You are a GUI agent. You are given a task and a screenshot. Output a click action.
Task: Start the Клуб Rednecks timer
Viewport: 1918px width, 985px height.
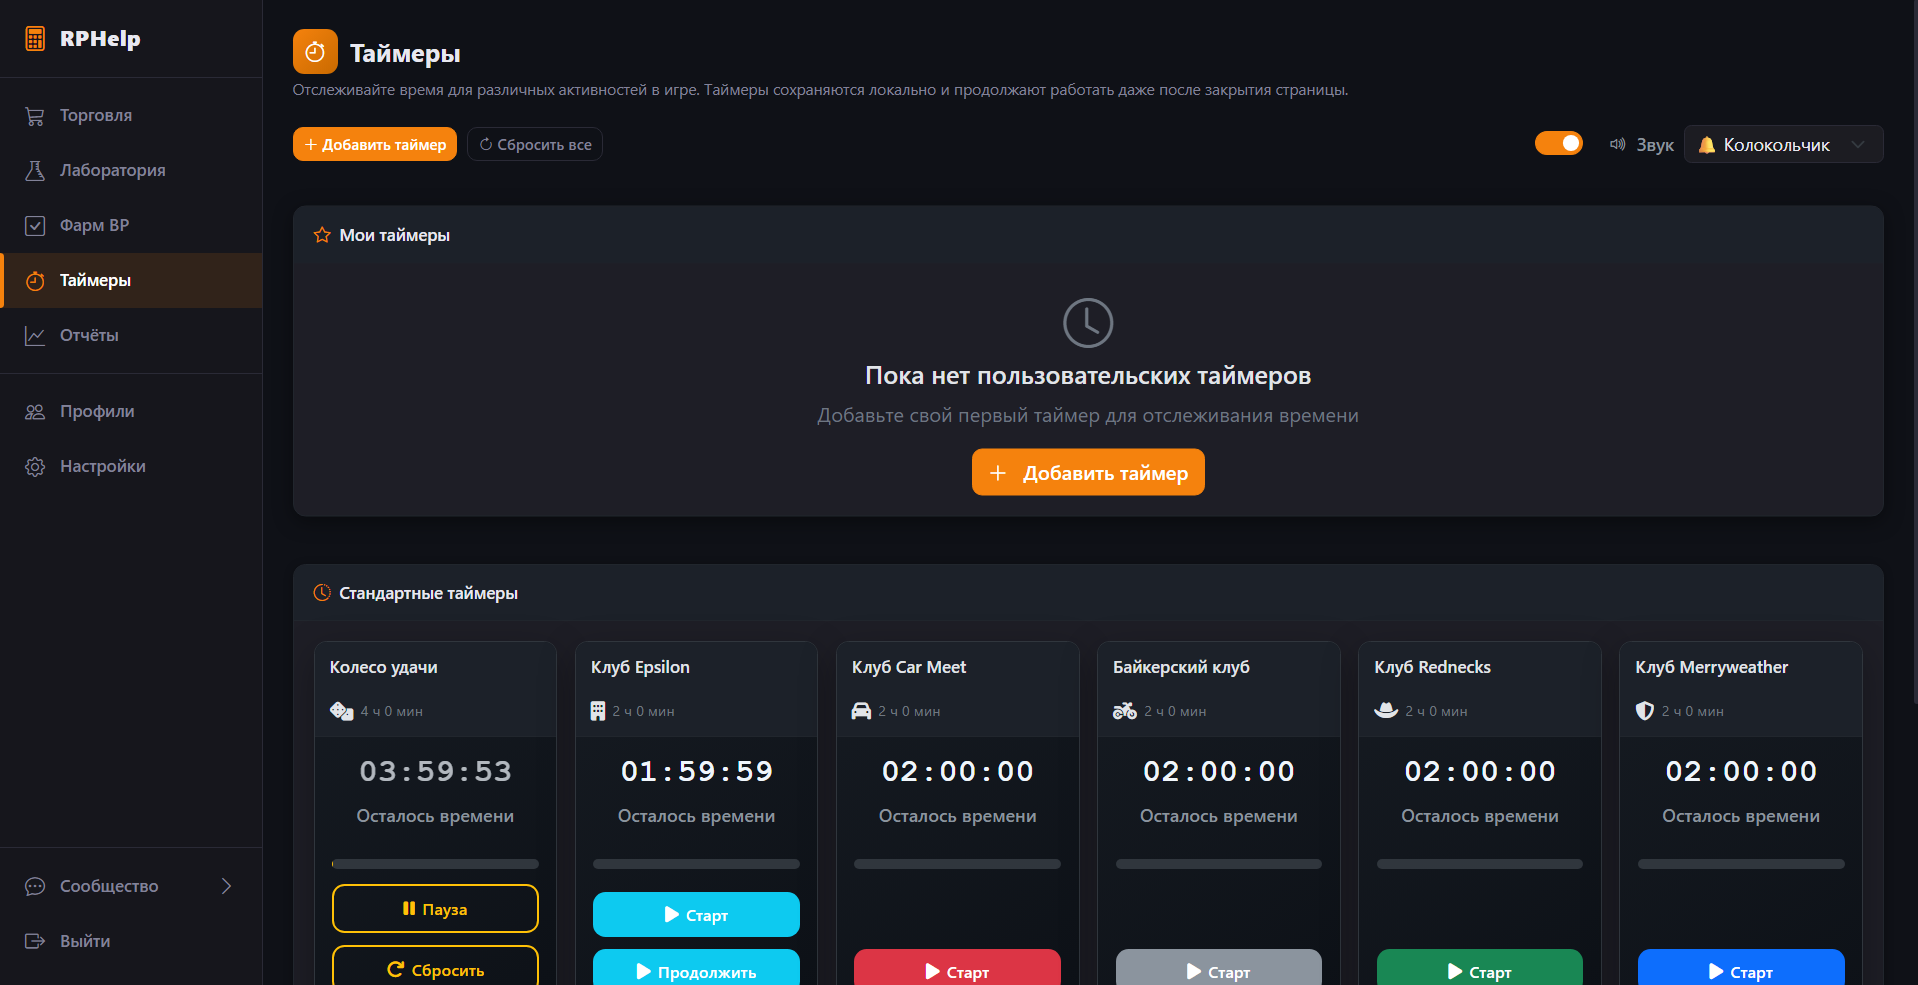1480,969
